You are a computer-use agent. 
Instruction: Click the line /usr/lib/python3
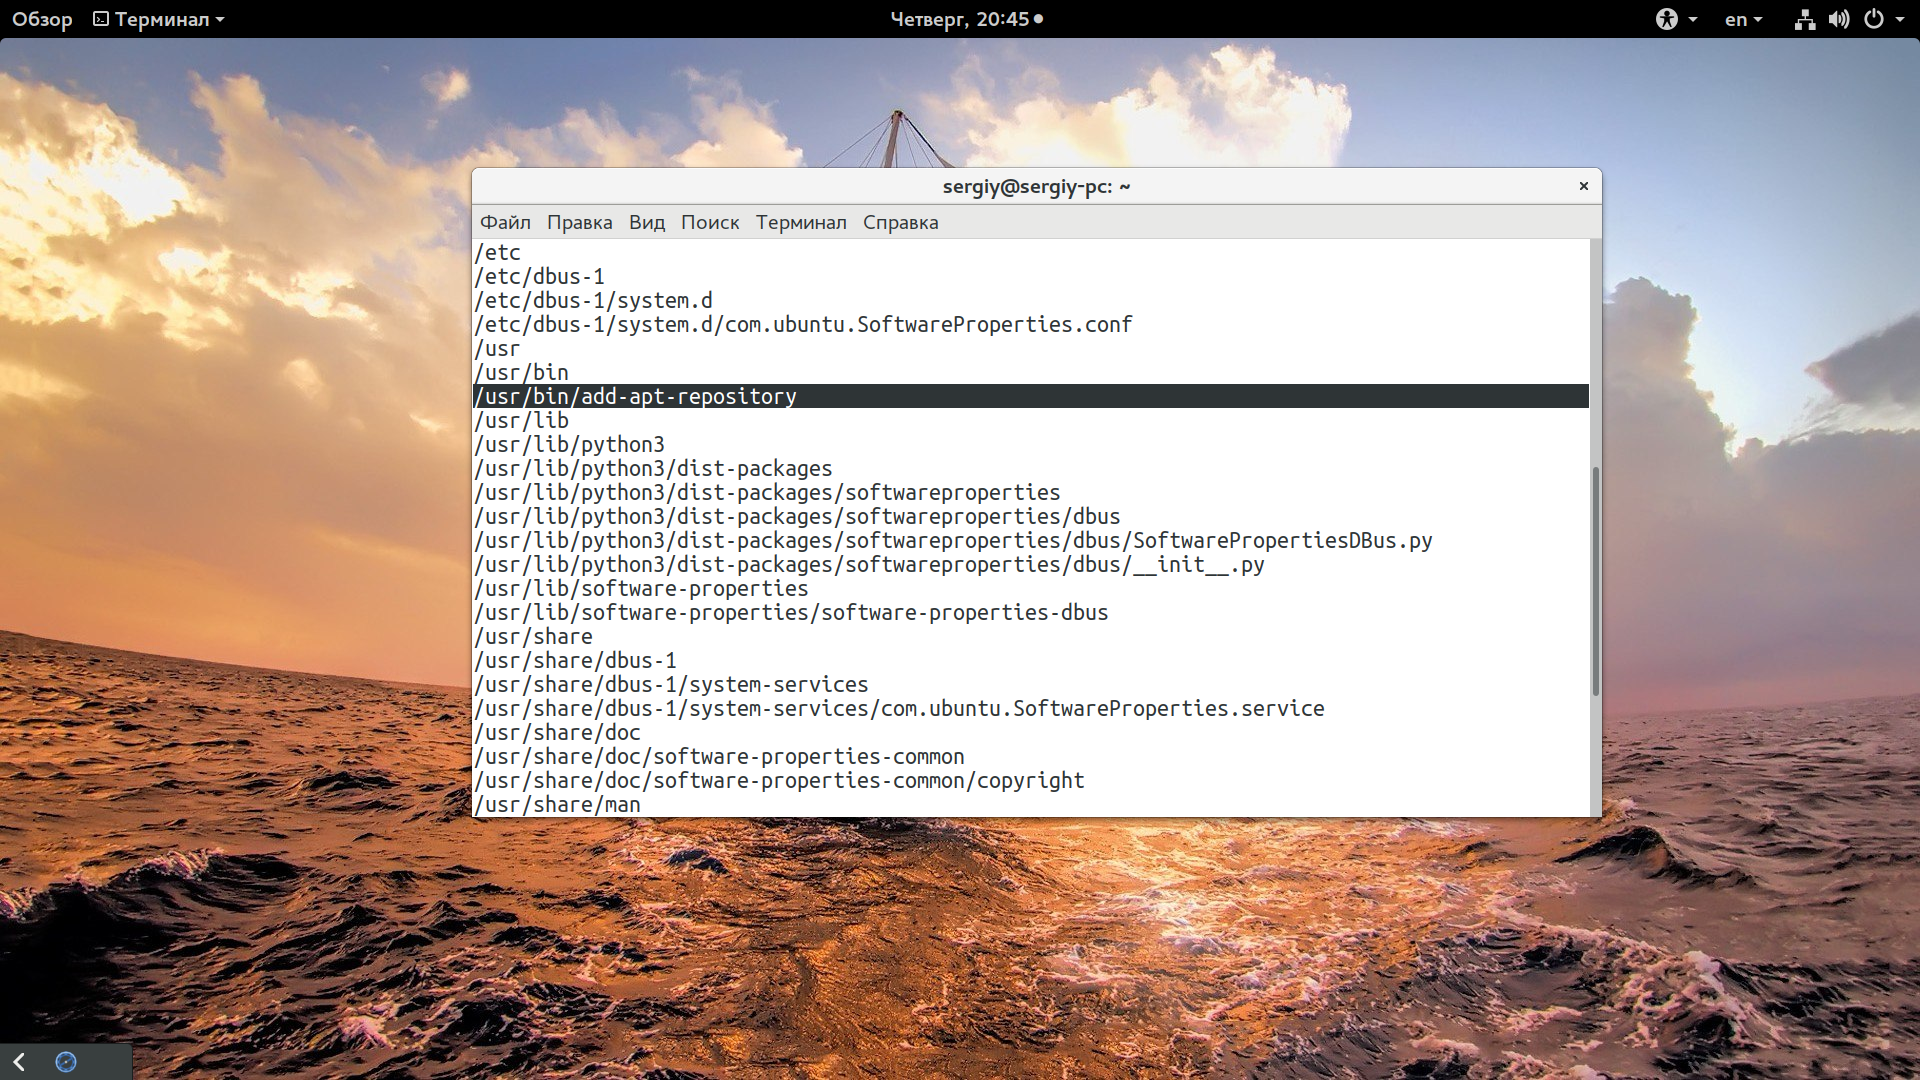point(569,444)
